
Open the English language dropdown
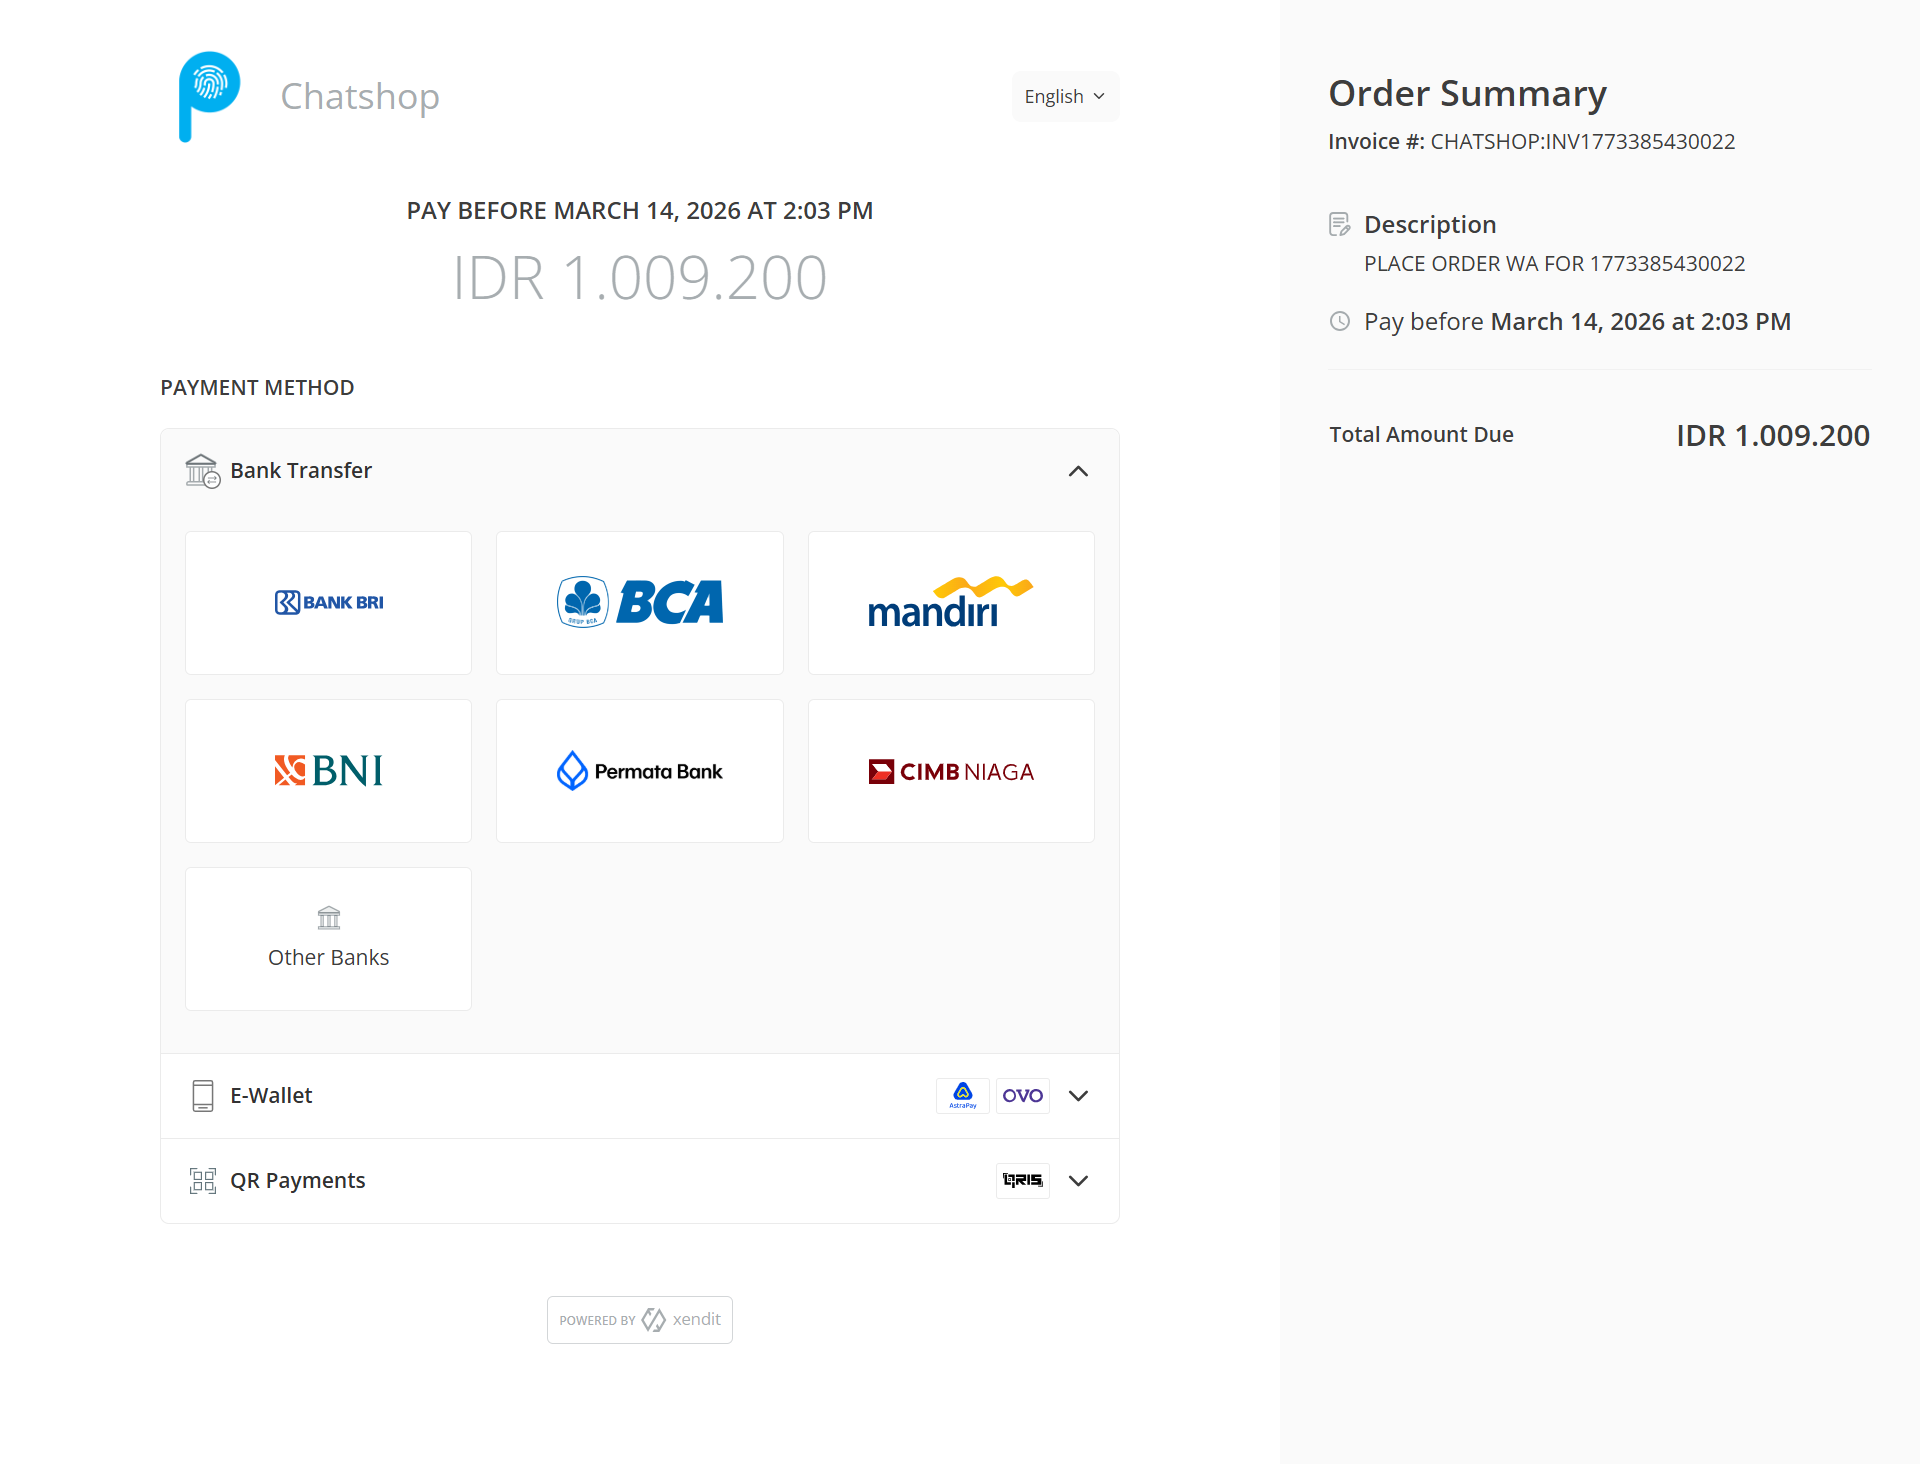coord(1065,97)
